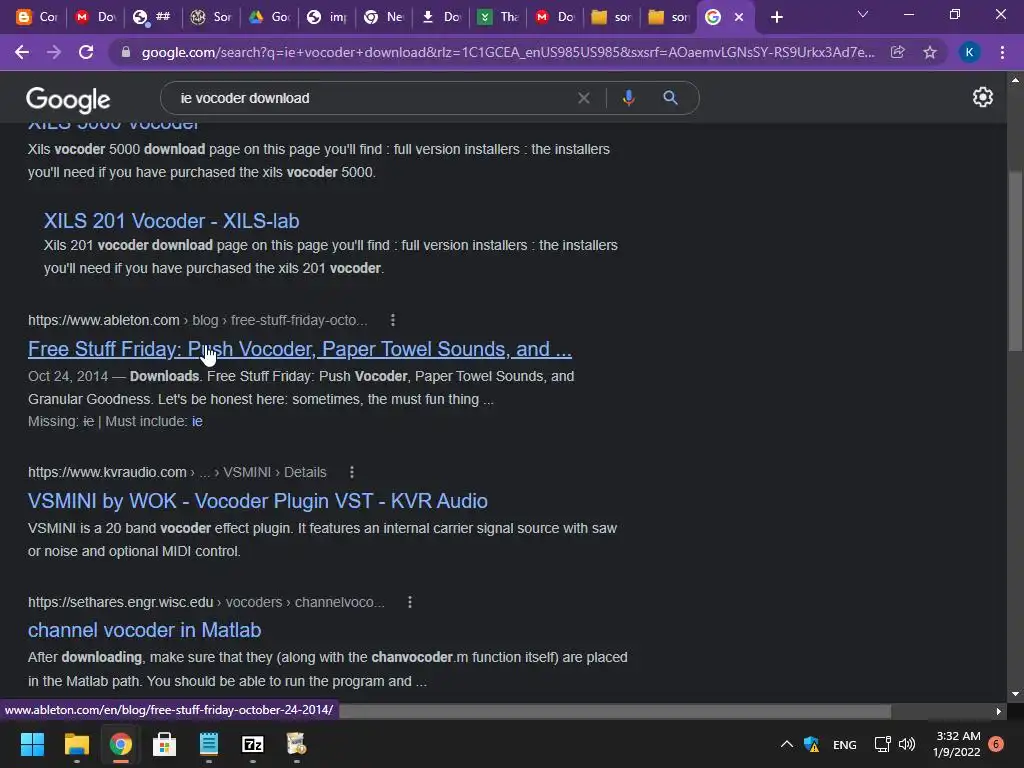Open network settings tray icon
Image resolution: width=1024 pixels, height=768 pixels.
pyautogui.click(x=882, y=744)
